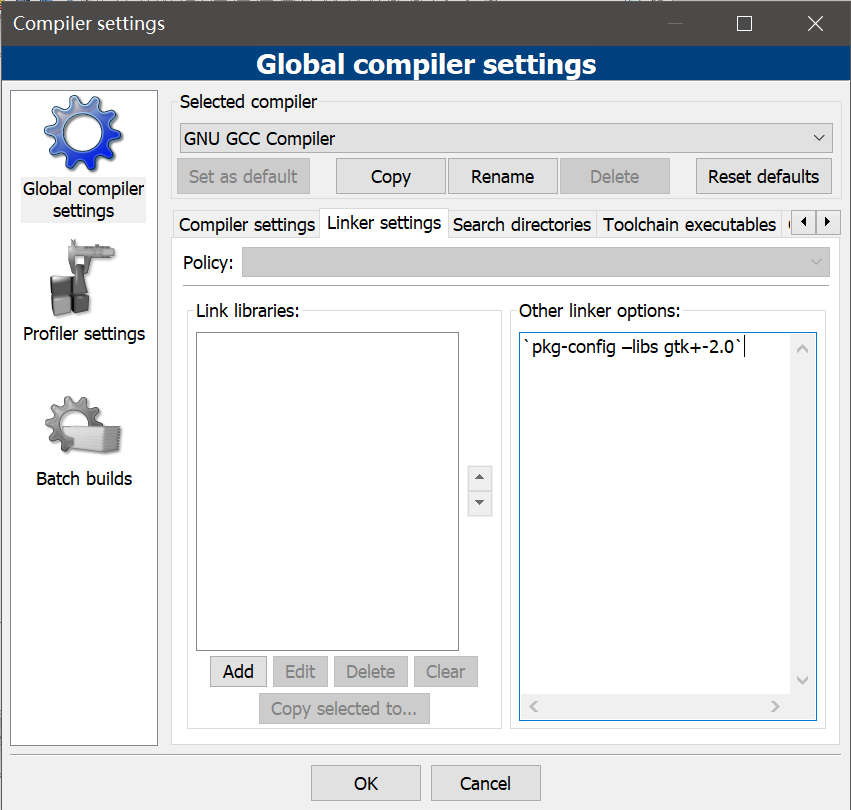
Task: Confirm settings with OK button
Action: (x=366, y=783)
